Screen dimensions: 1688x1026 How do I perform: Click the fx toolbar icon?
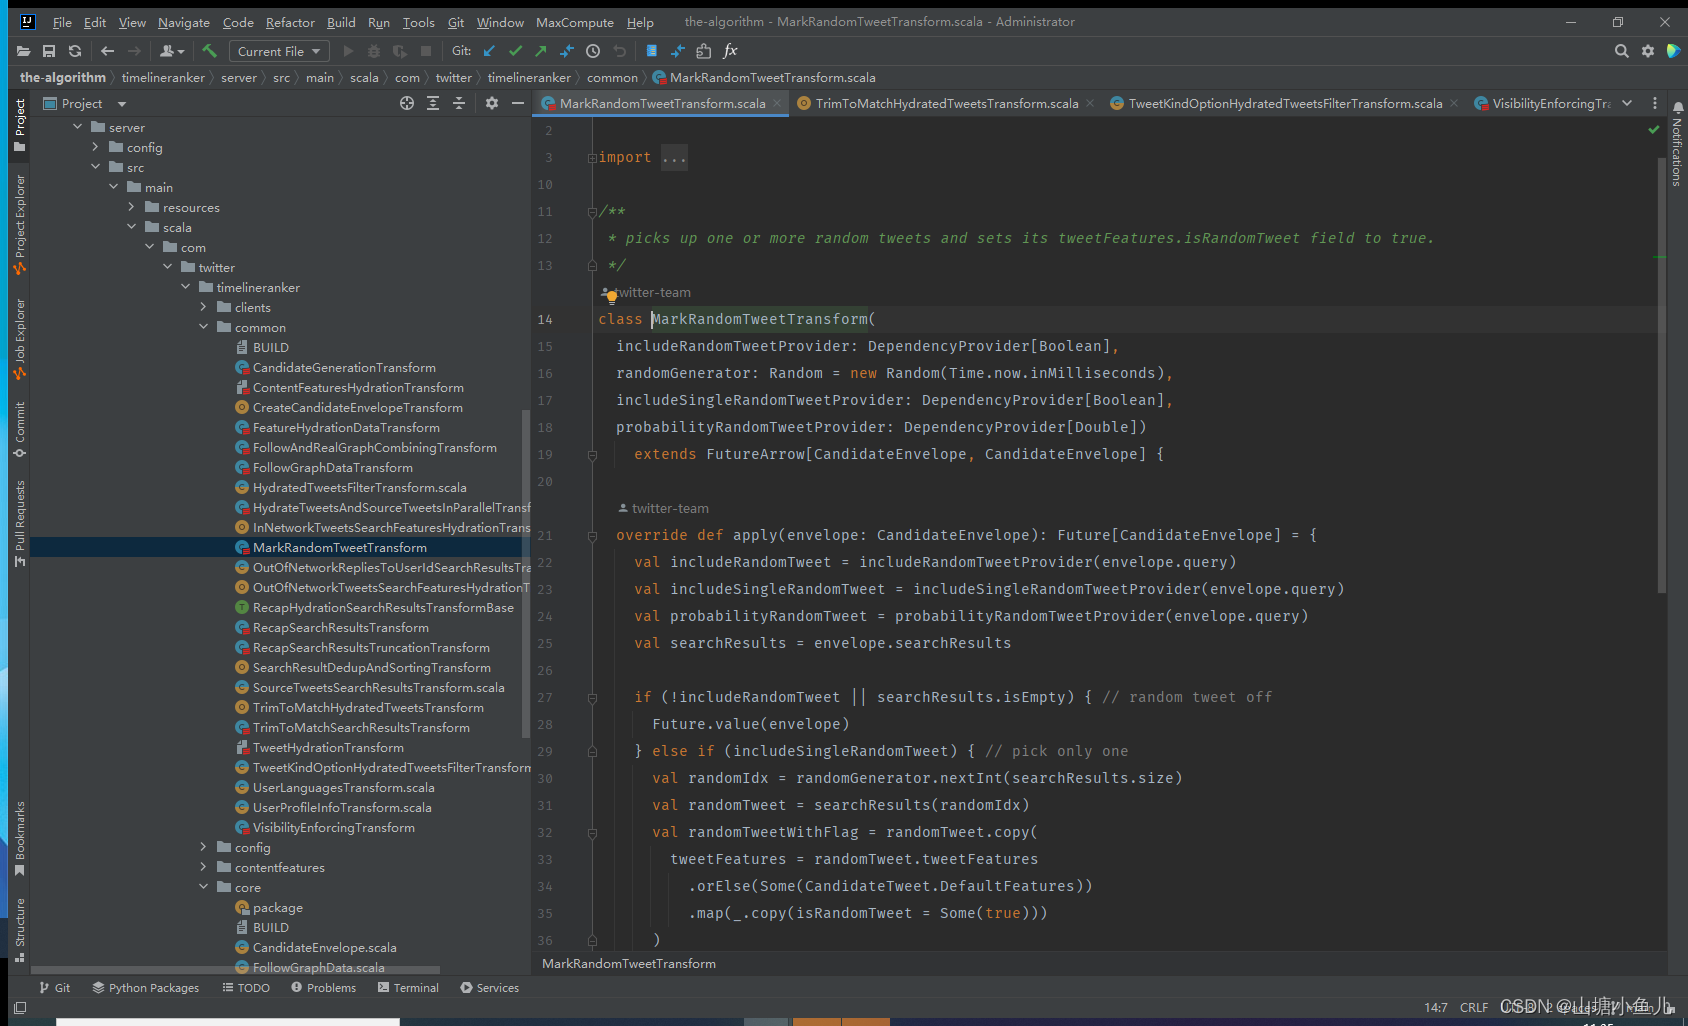[x=730, y=51]
